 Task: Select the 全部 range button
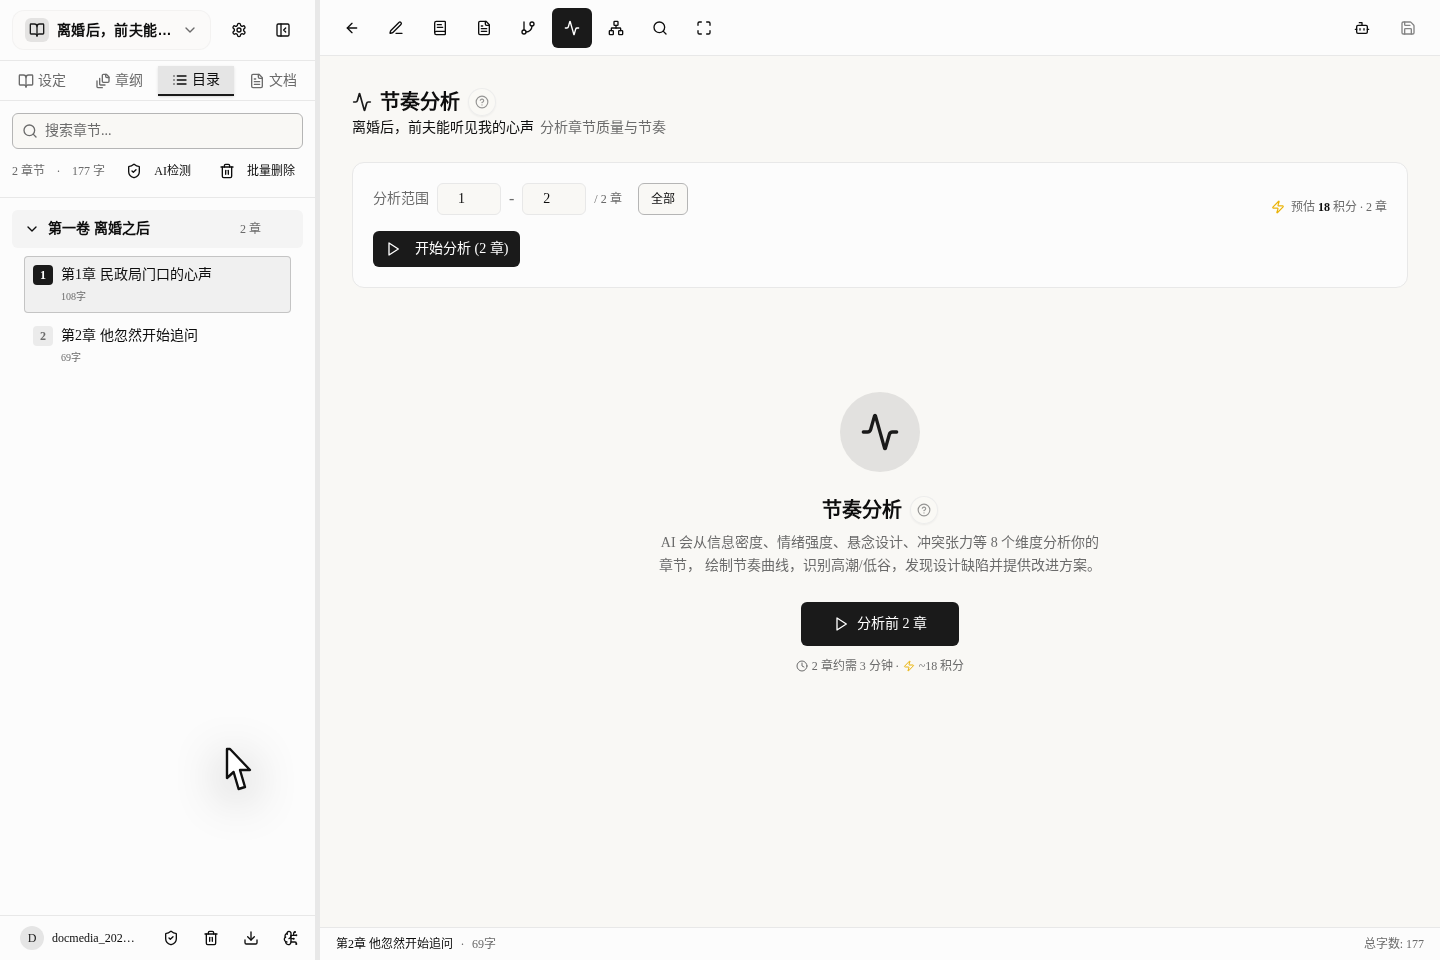(663, 199)
